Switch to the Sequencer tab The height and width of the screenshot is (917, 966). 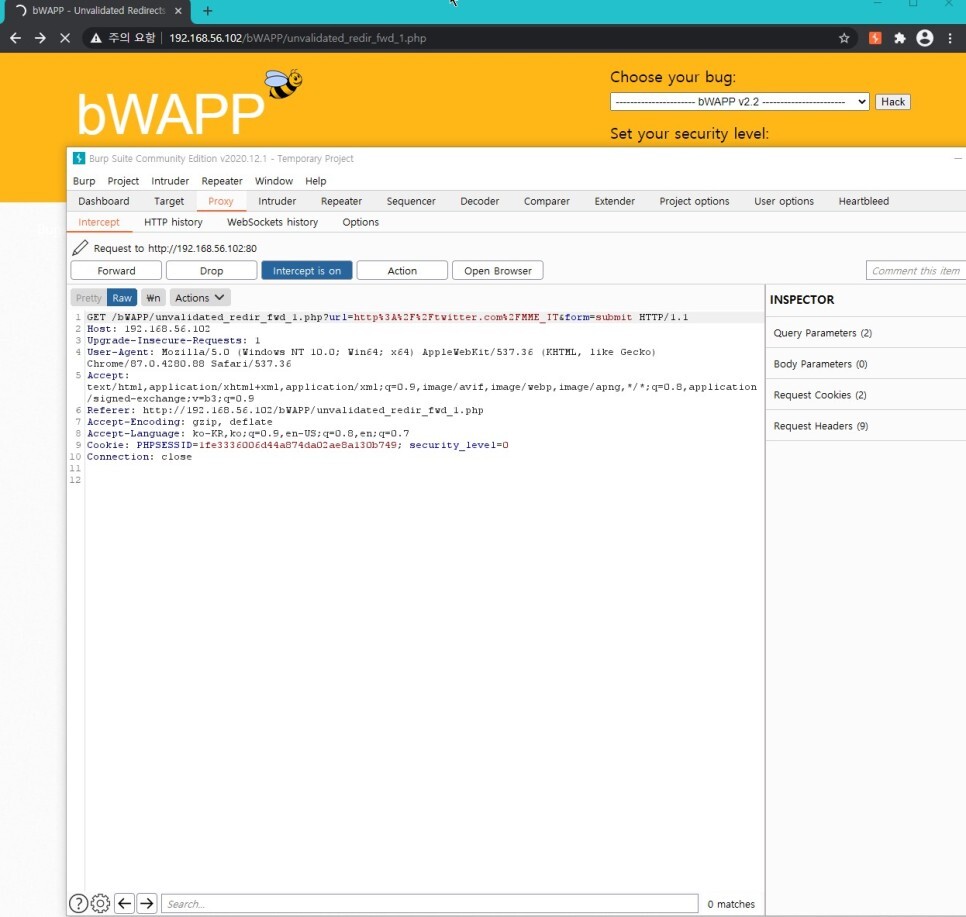click(411, 201)
